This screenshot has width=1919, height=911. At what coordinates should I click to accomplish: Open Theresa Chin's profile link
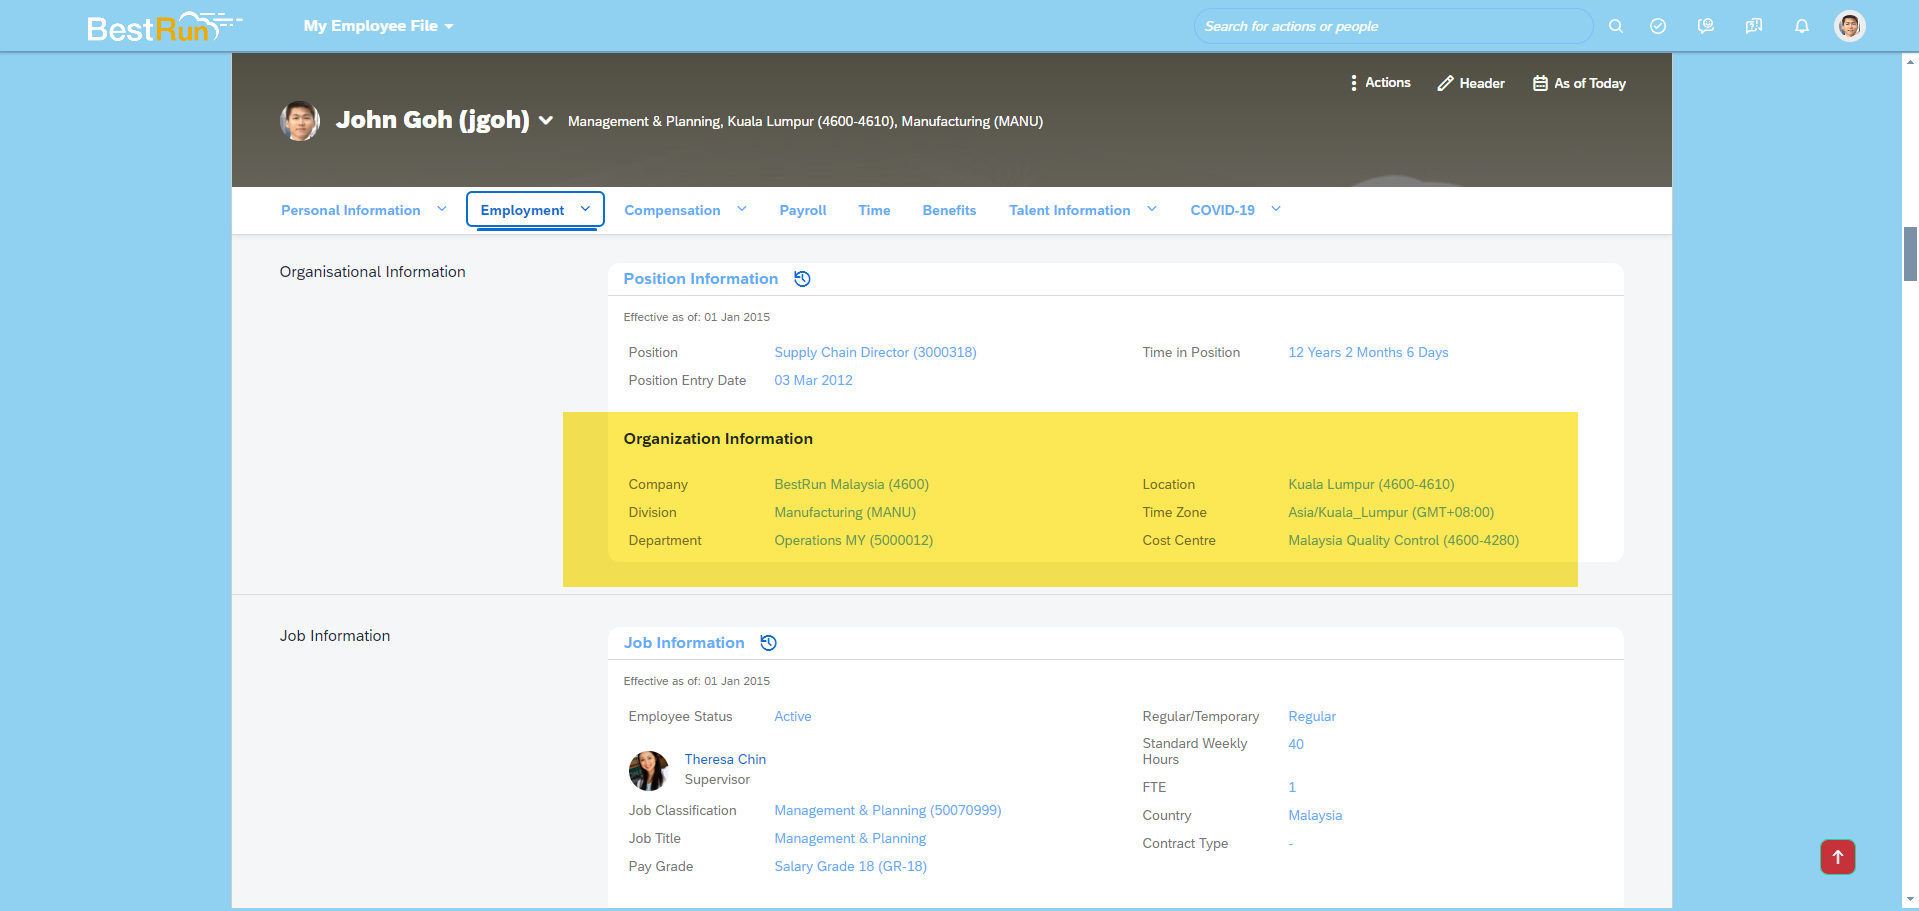pyautogui.click(x=725, y=759)
